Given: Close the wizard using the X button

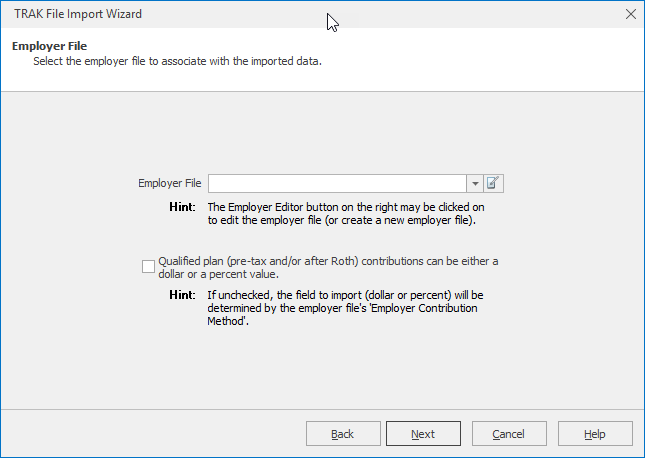Looking at the screenshot, I should 630,14.
